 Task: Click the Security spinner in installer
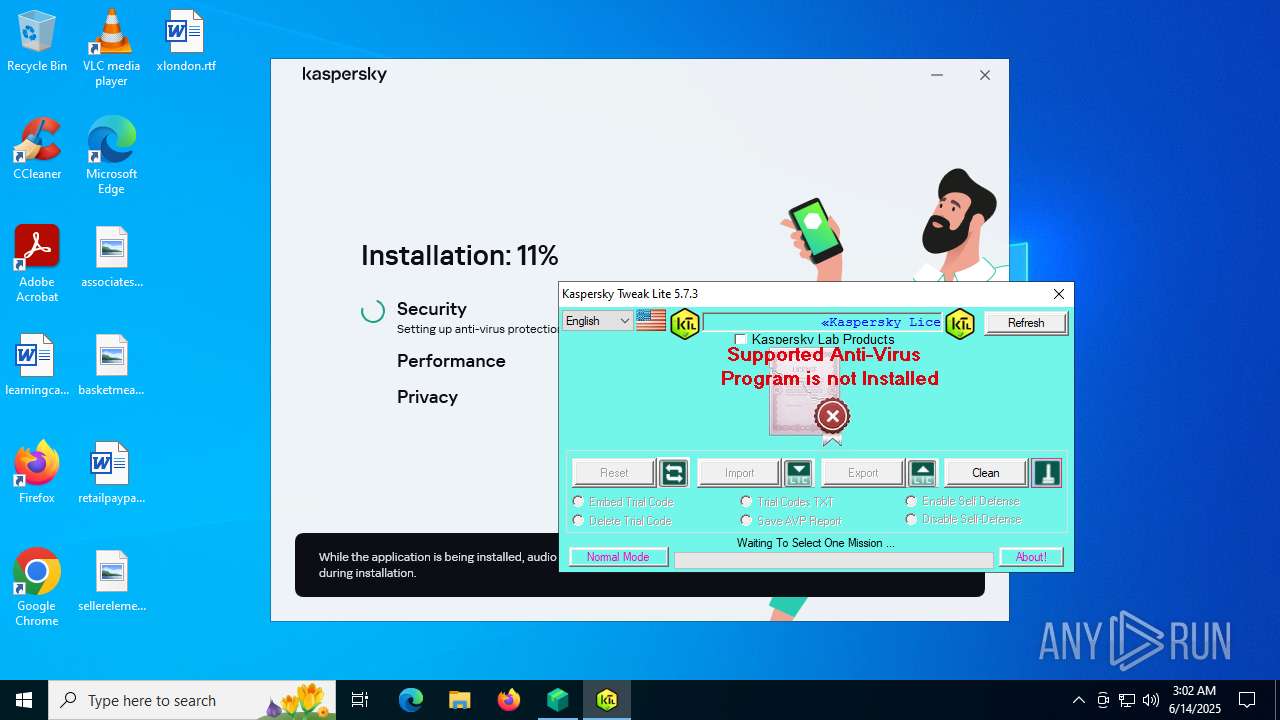373,311
